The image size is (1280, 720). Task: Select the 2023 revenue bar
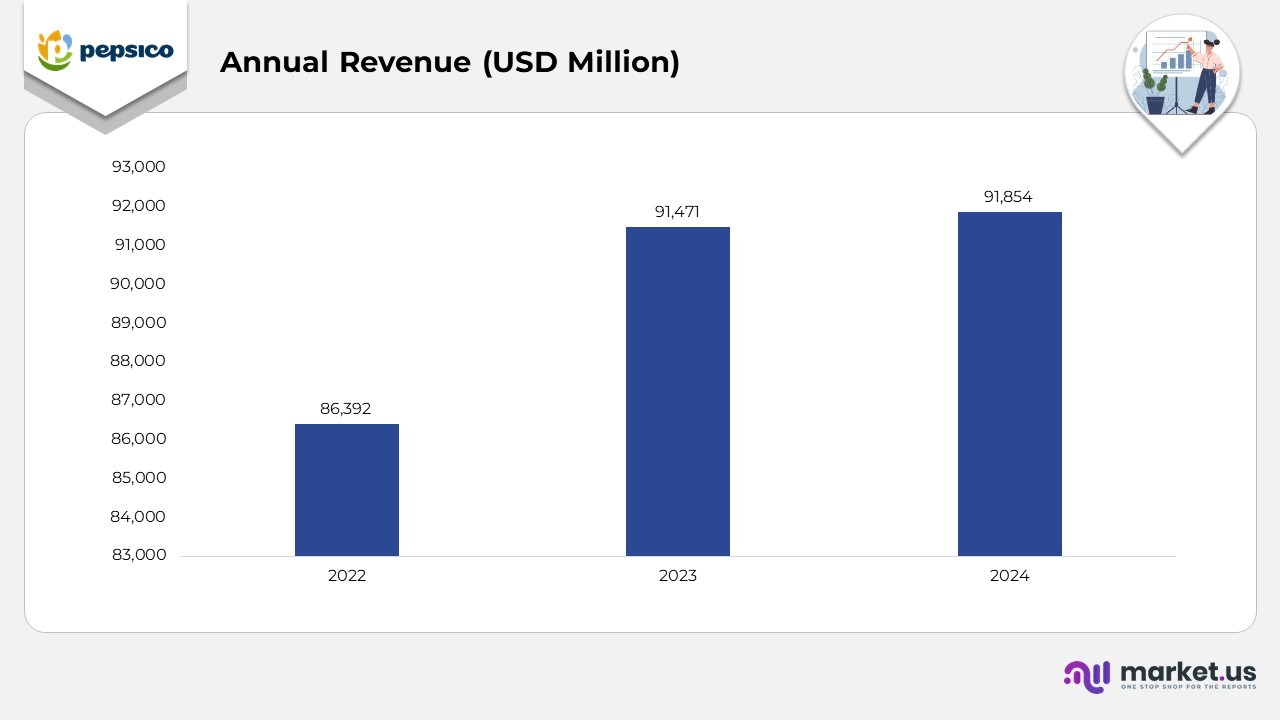pyautogui.click(x=678, y=390)
